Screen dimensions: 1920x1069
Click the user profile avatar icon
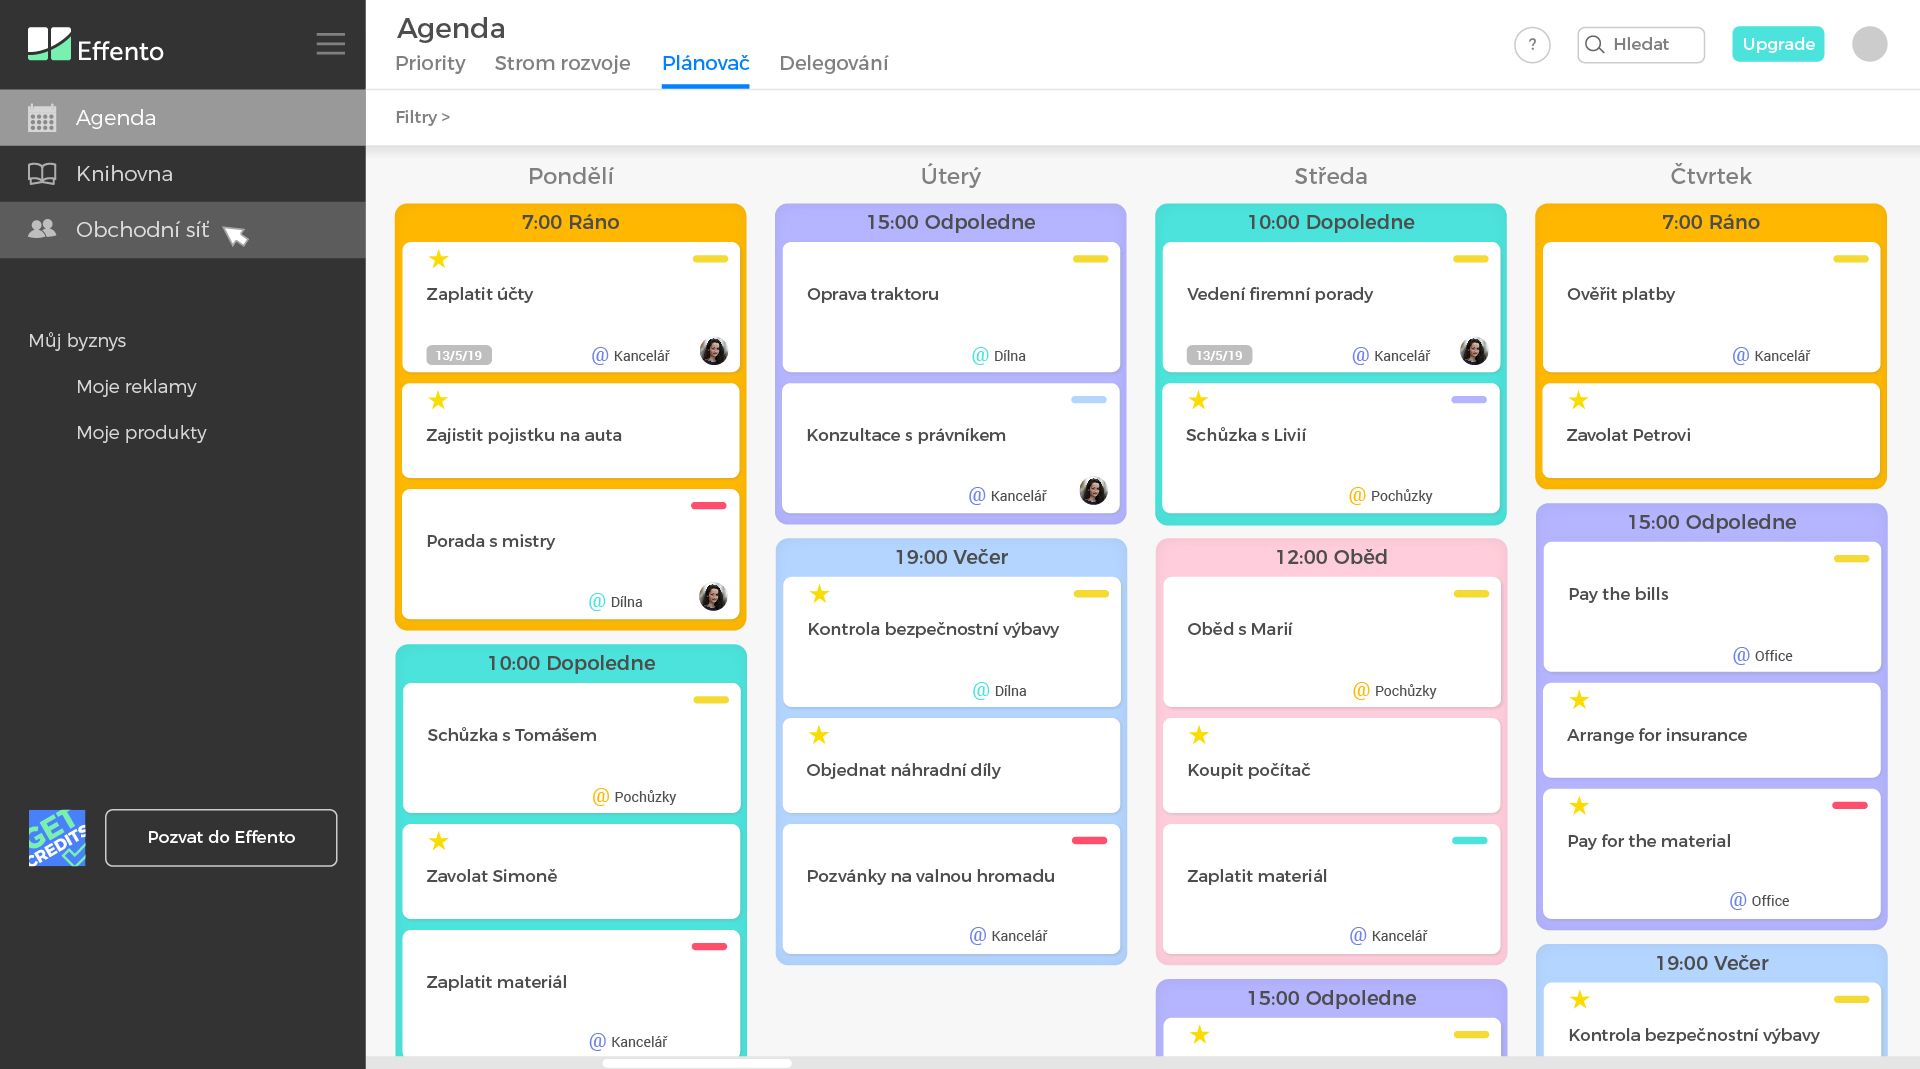click(1869, 44)
